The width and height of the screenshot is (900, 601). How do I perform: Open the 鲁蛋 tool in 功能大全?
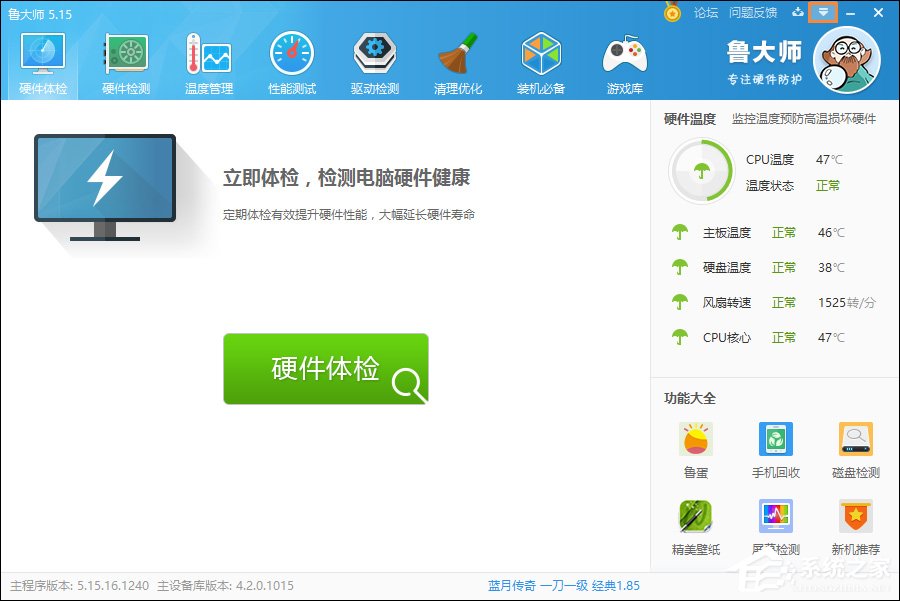coord(695,438)
